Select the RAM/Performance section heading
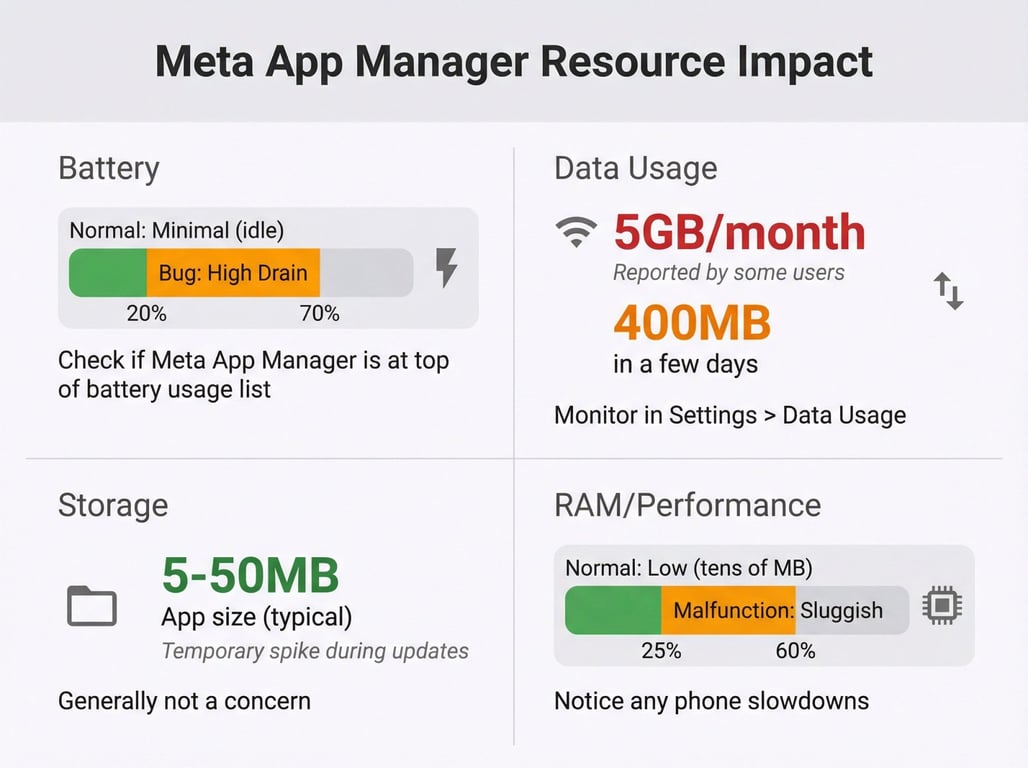 tap(687, 504)
